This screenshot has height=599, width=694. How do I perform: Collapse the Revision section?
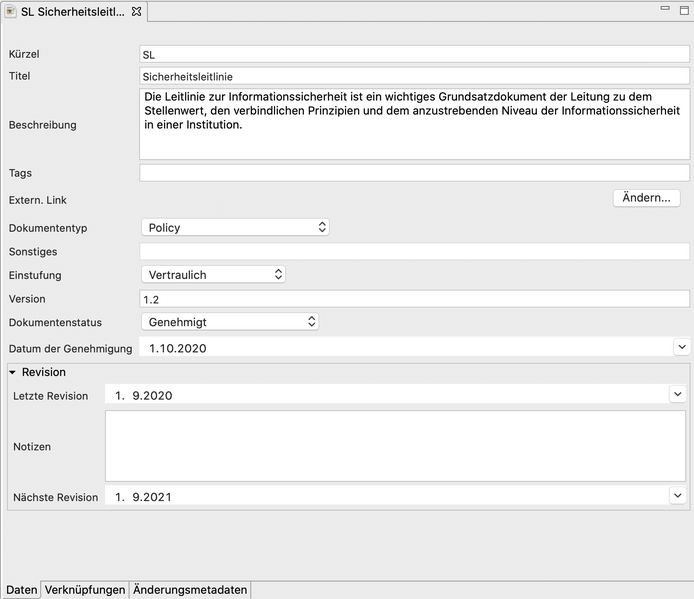tap(12, 372)
